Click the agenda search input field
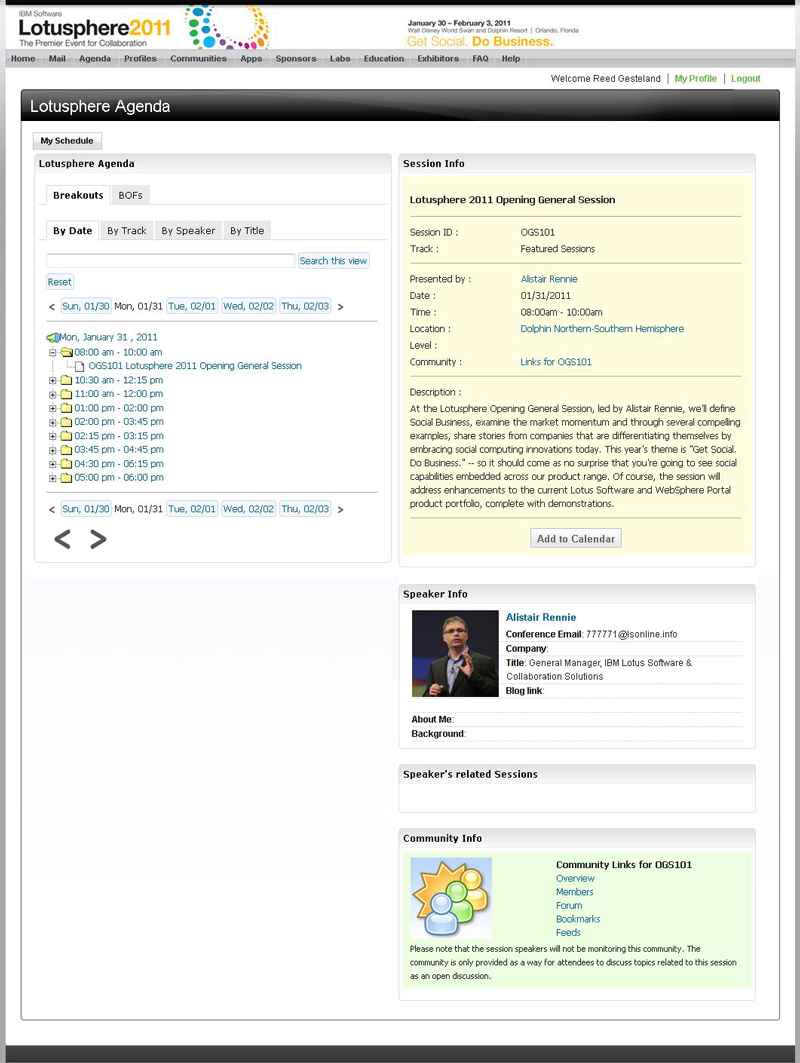The height and width of the screenshot is (1063, 800). coord(171,261)
